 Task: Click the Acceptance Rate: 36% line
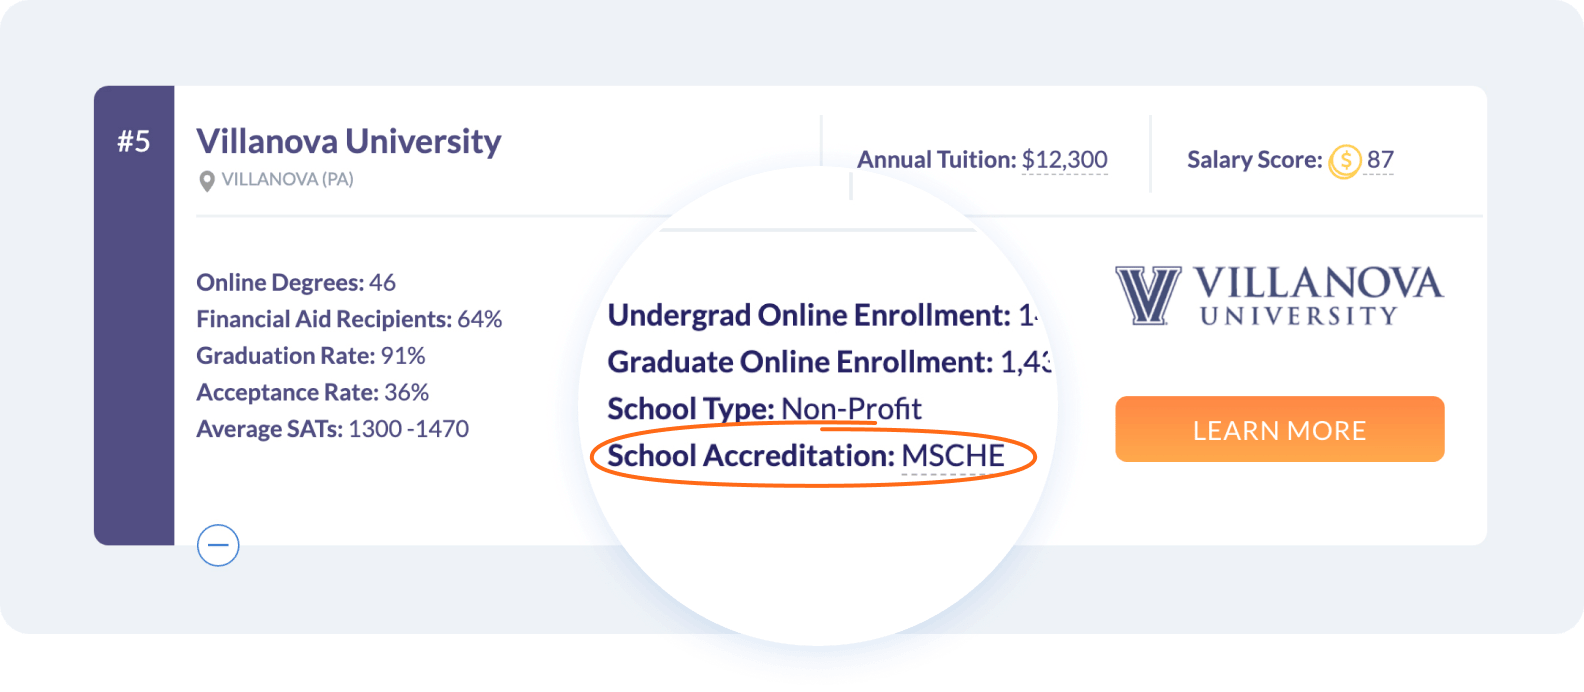pos(312,392)
